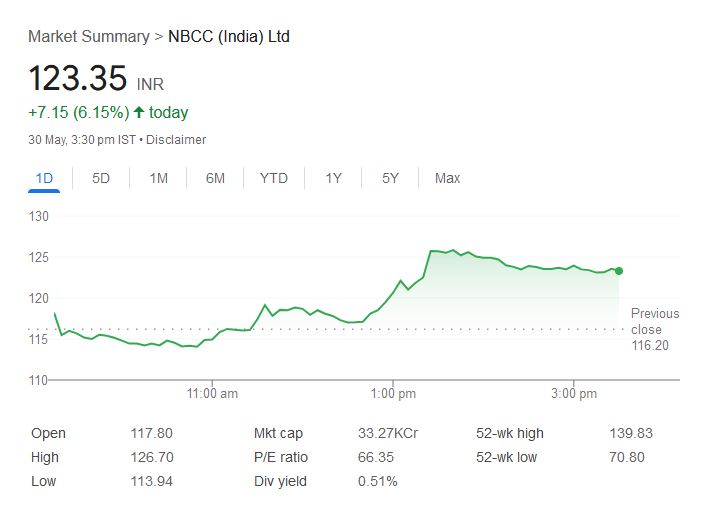
Task: Open the 1M chart tab
Action: pos(158,178)
